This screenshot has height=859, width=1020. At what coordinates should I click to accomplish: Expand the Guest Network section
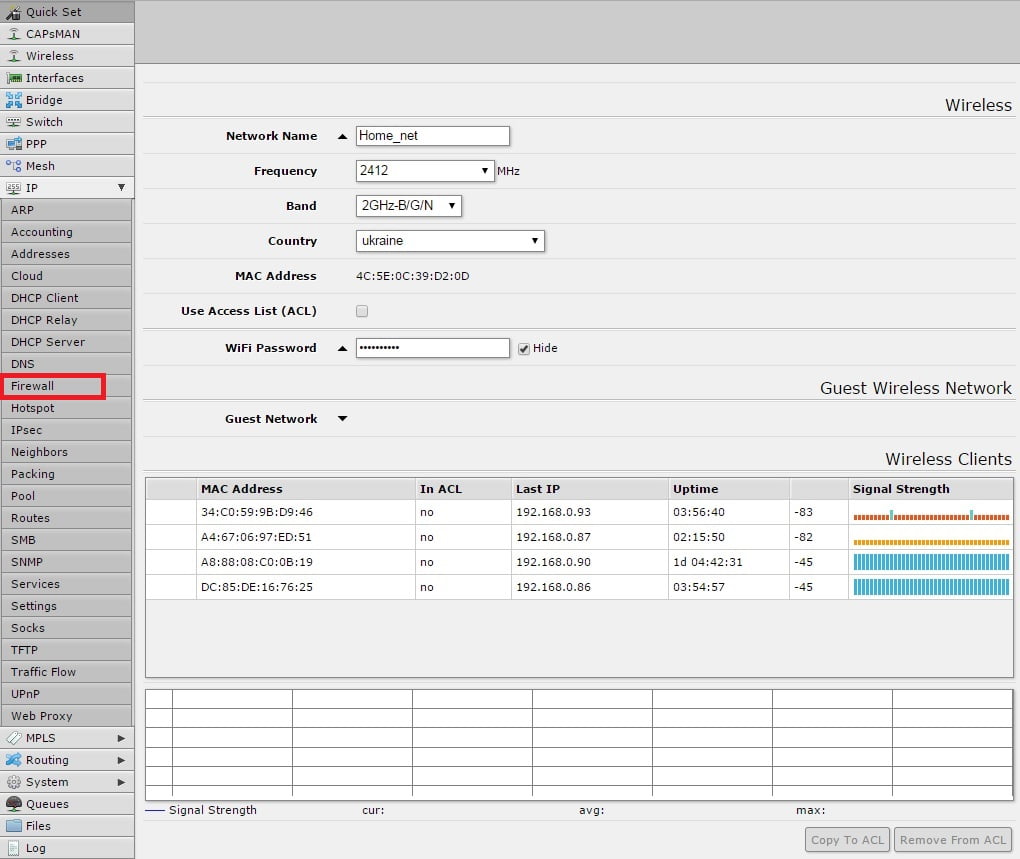tap(342, 419)
